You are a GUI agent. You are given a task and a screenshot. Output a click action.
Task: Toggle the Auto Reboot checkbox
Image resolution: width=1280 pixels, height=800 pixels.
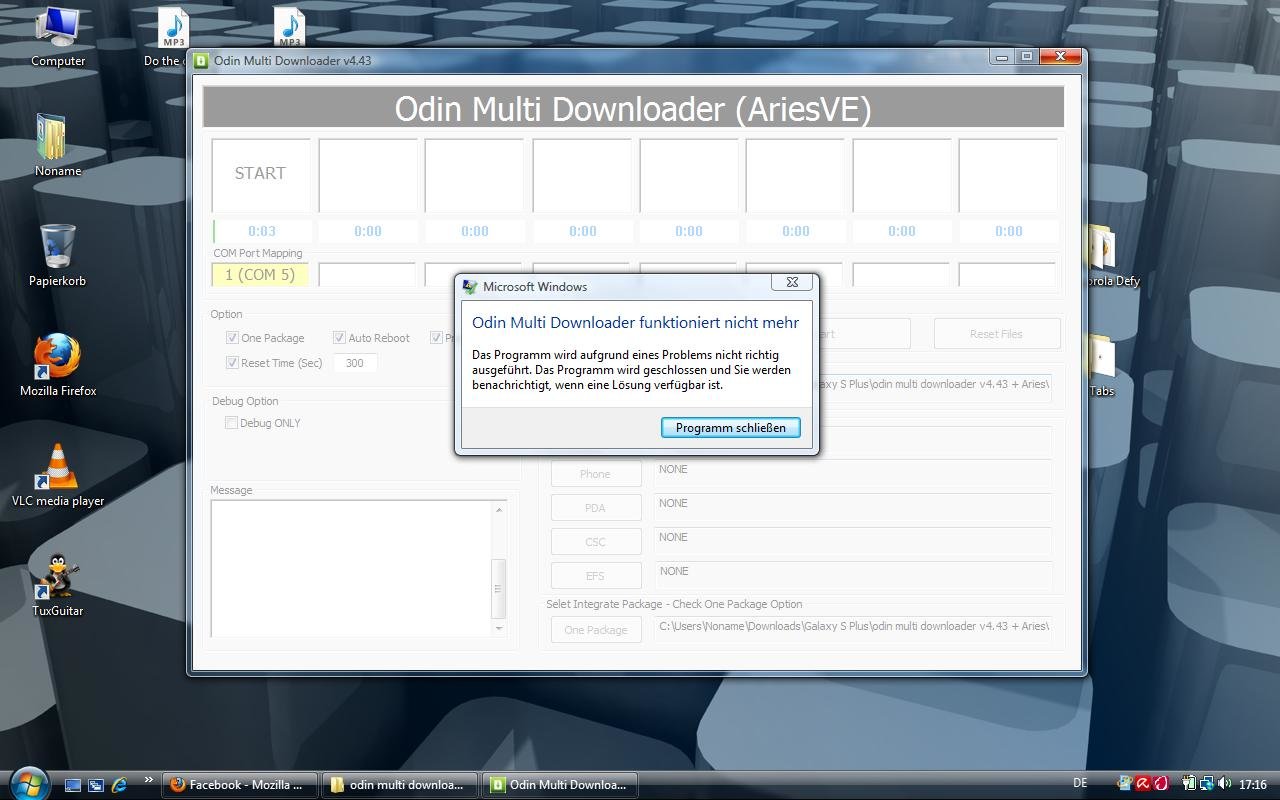(339, 338)
